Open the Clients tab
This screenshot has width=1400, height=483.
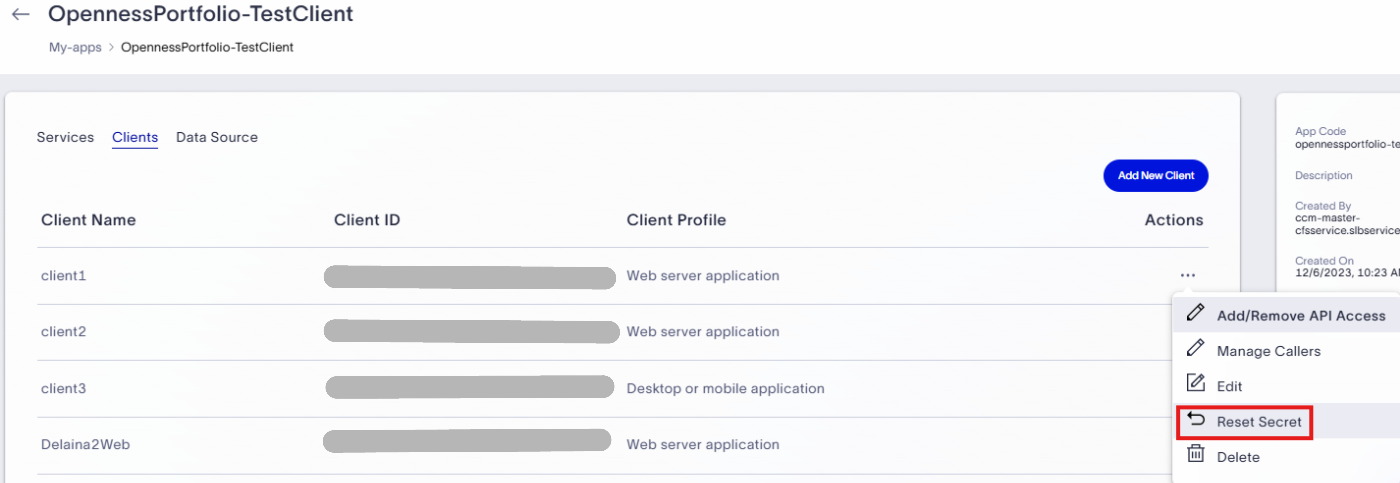[x=135, y=137]
